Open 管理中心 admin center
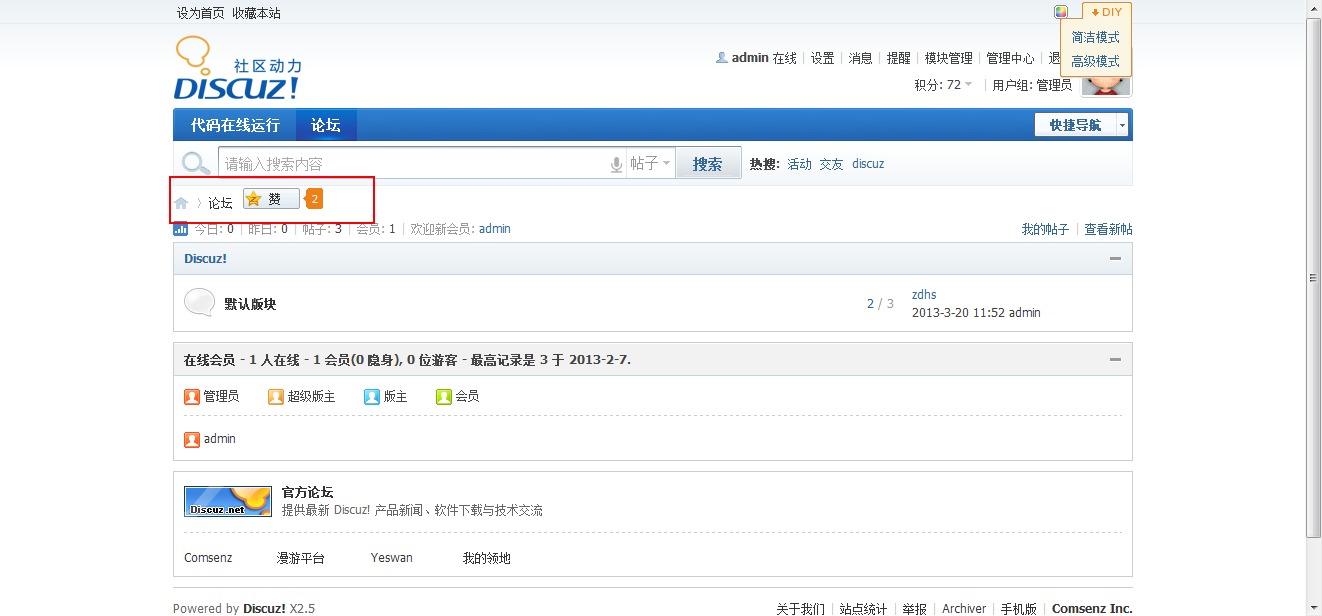The width and height of the screenshot is (1322, 616). pyautogui.click(x=1010, y=58)
